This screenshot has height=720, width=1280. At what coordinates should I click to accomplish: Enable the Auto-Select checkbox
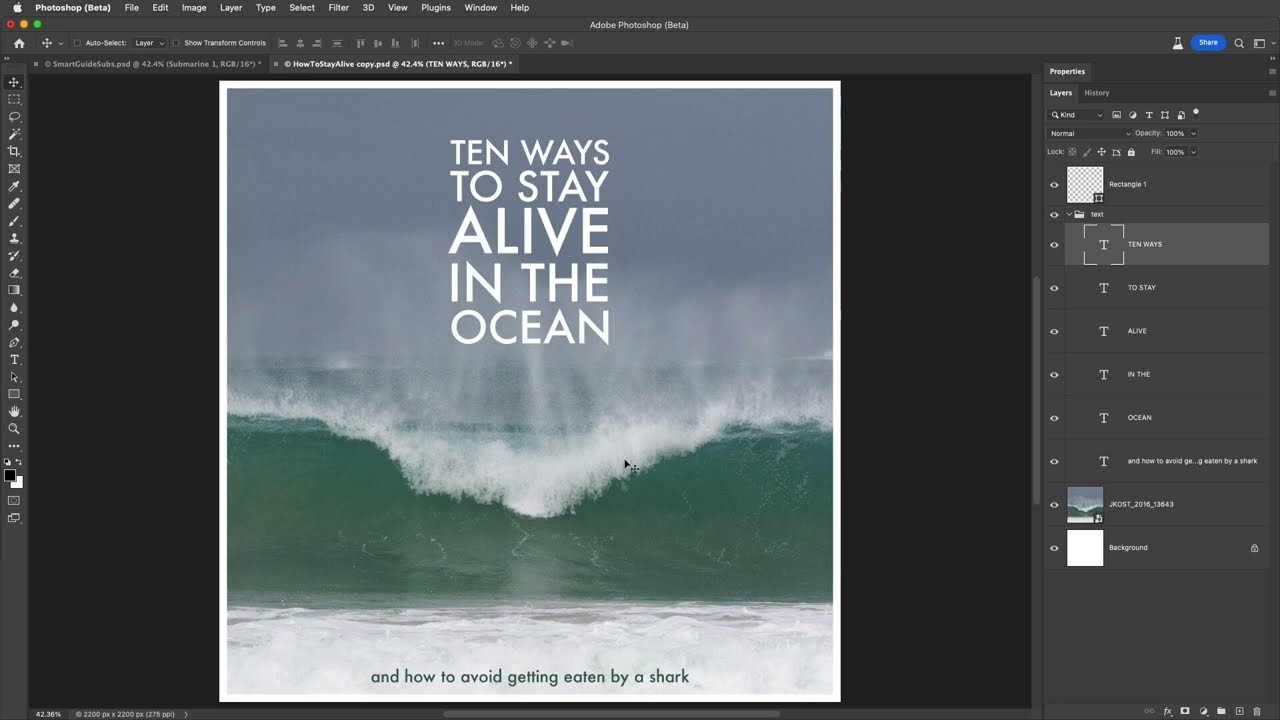(x=77, y=43)
